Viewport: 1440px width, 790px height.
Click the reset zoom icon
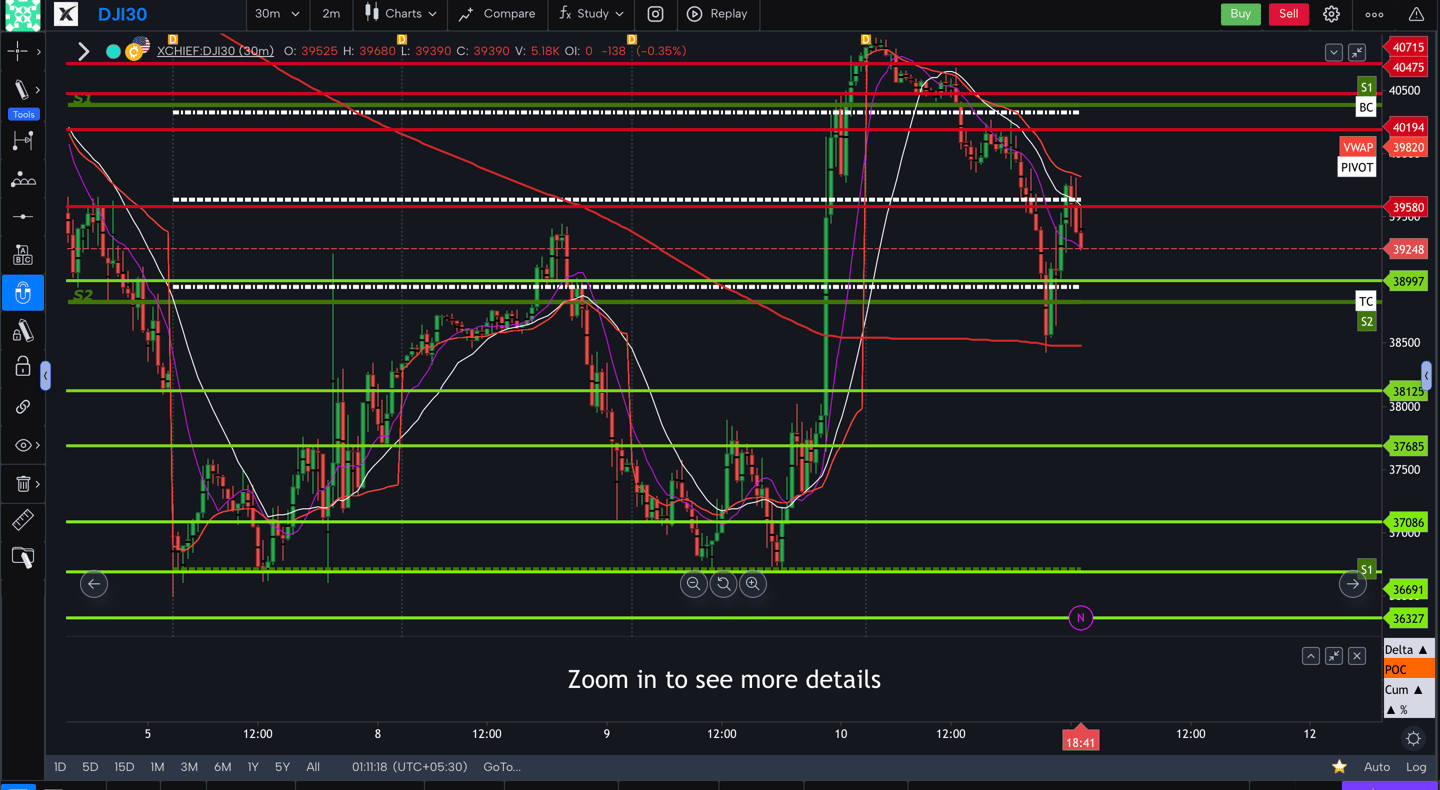coord(723,584)
